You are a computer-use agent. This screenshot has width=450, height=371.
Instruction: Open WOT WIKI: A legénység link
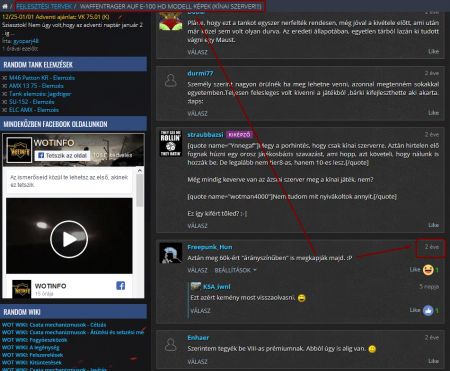pyautogui.click(x=31, y=347)
